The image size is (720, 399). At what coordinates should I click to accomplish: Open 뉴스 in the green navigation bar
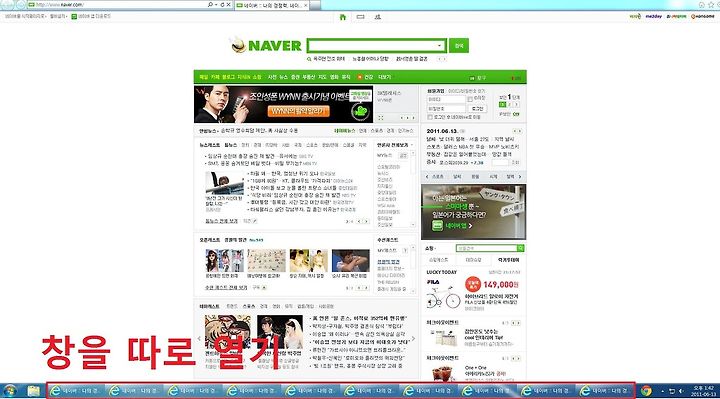283,77
